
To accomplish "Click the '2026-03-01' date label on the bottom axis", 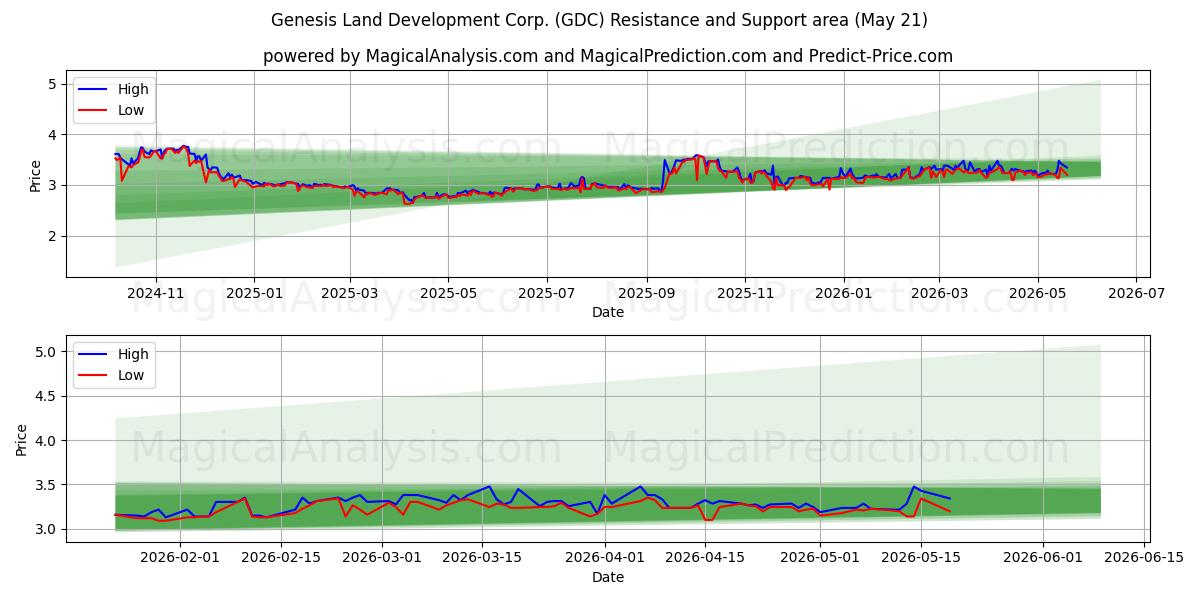I will click(382, 559).
